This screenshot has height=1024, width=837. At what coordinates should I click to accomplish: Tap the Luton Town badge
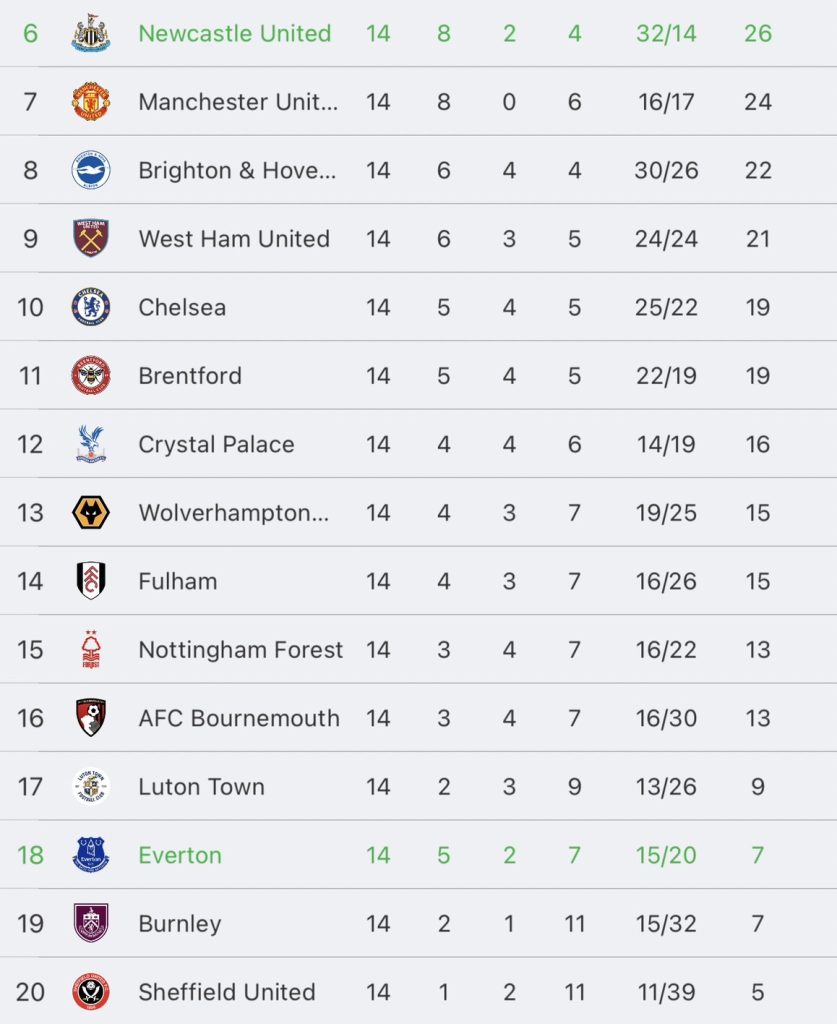coord(91,786)
